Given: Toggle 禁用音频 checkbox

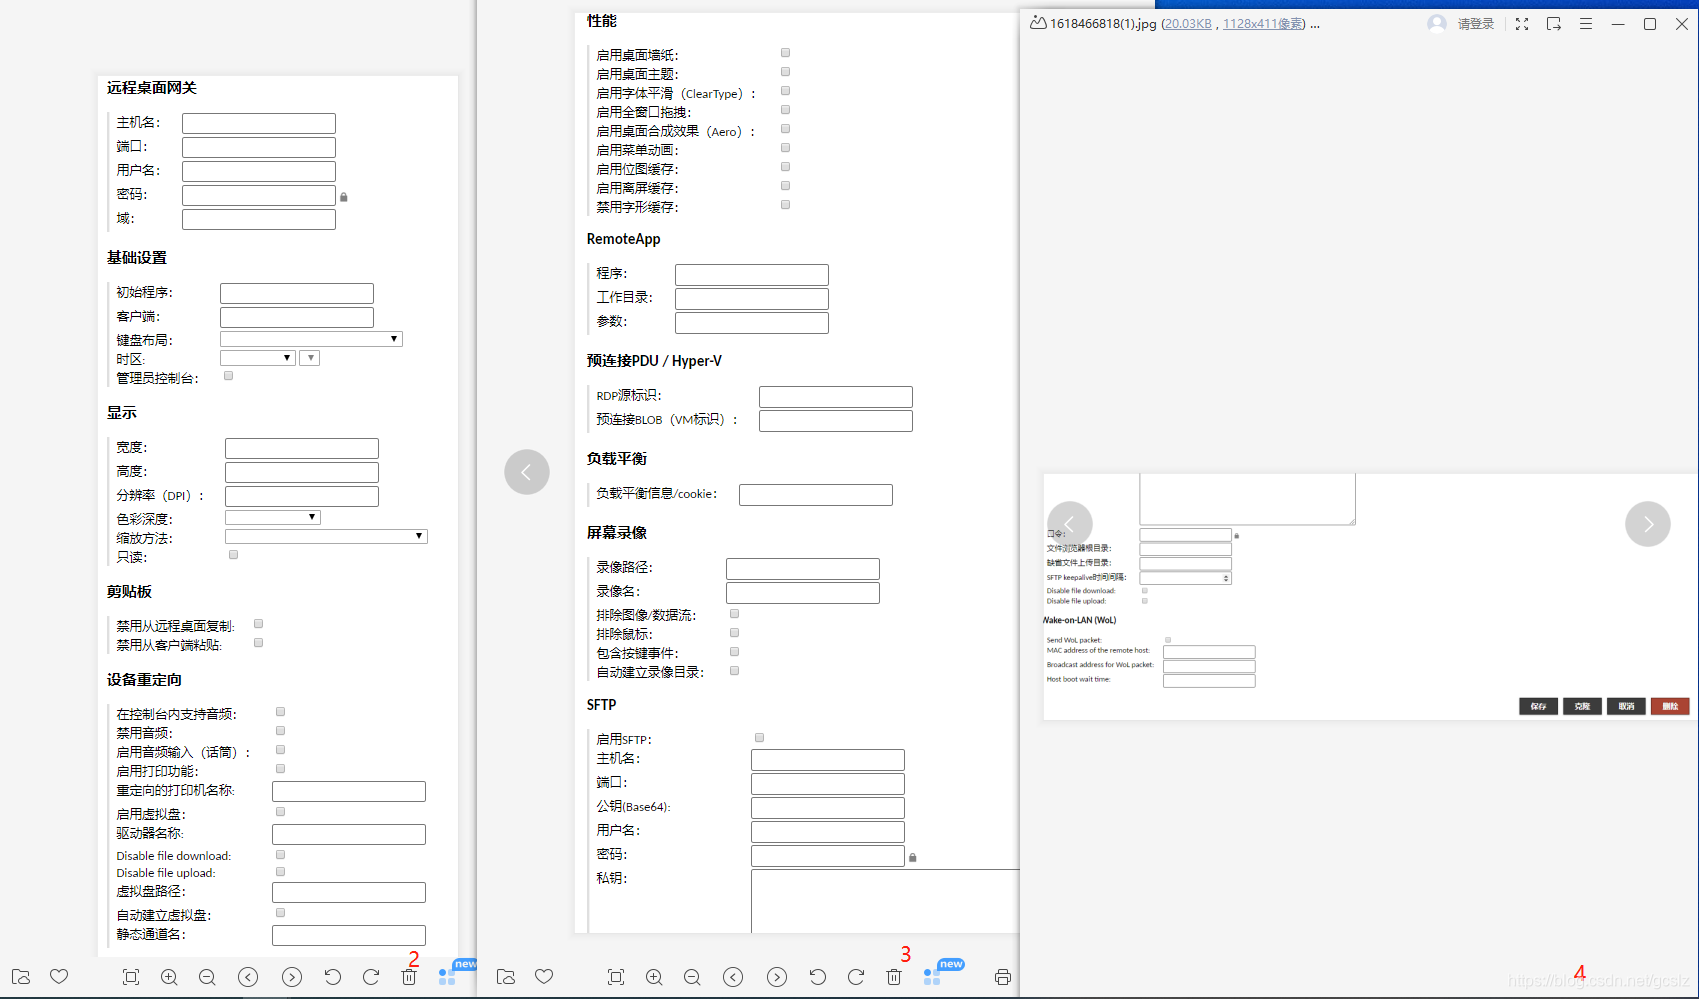Looking at the screenshot, I should click(x=280, y=731).
